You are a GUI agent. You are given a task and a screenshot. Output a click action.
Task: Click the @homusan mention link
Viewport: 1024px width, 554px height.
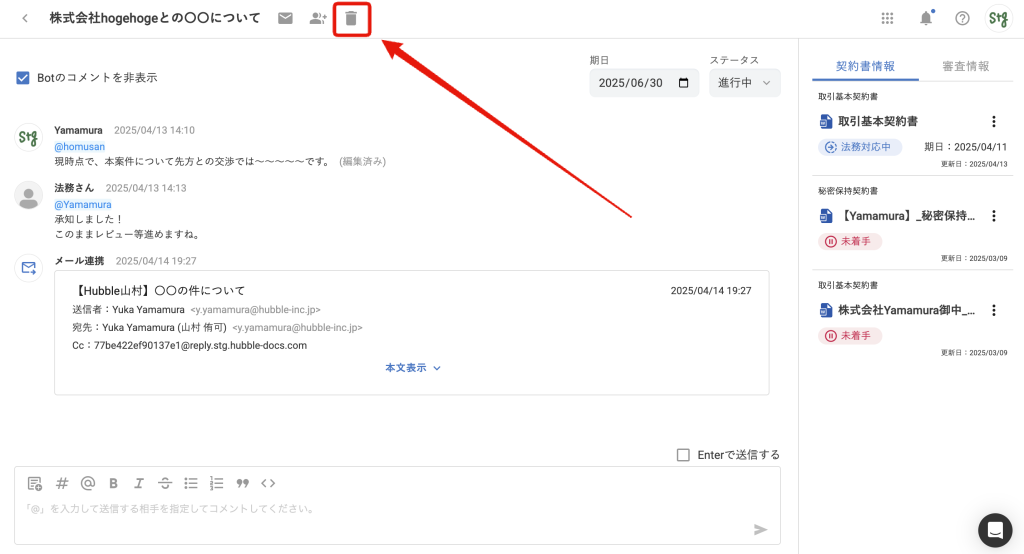(80, 147)
